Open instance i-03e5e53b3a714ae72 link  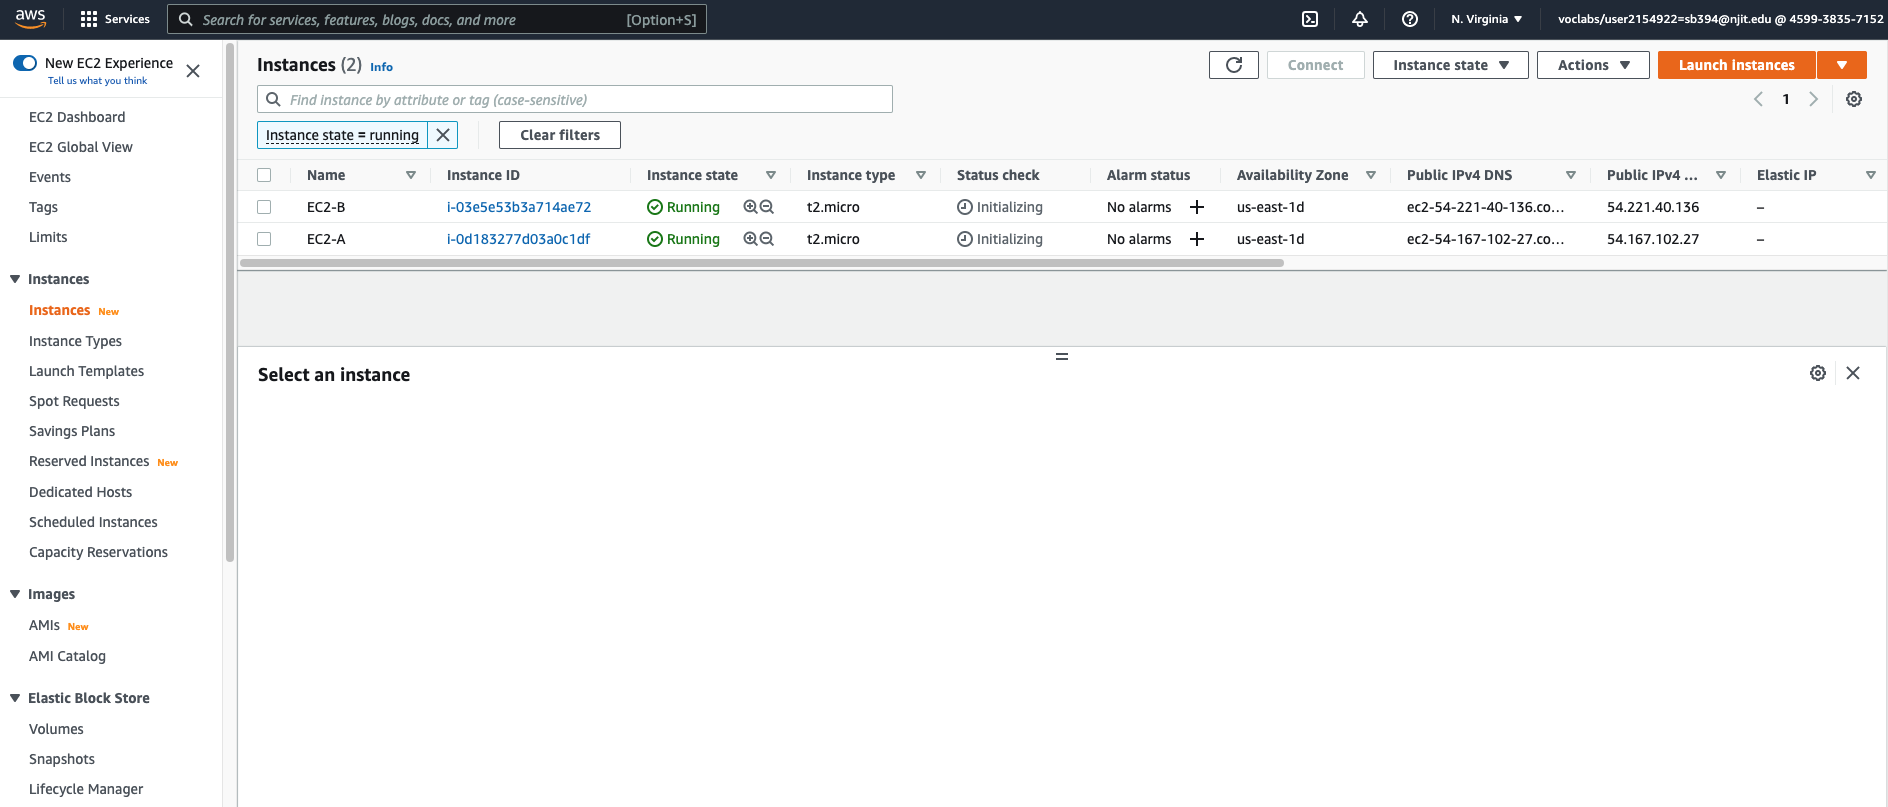pos(519,207)
